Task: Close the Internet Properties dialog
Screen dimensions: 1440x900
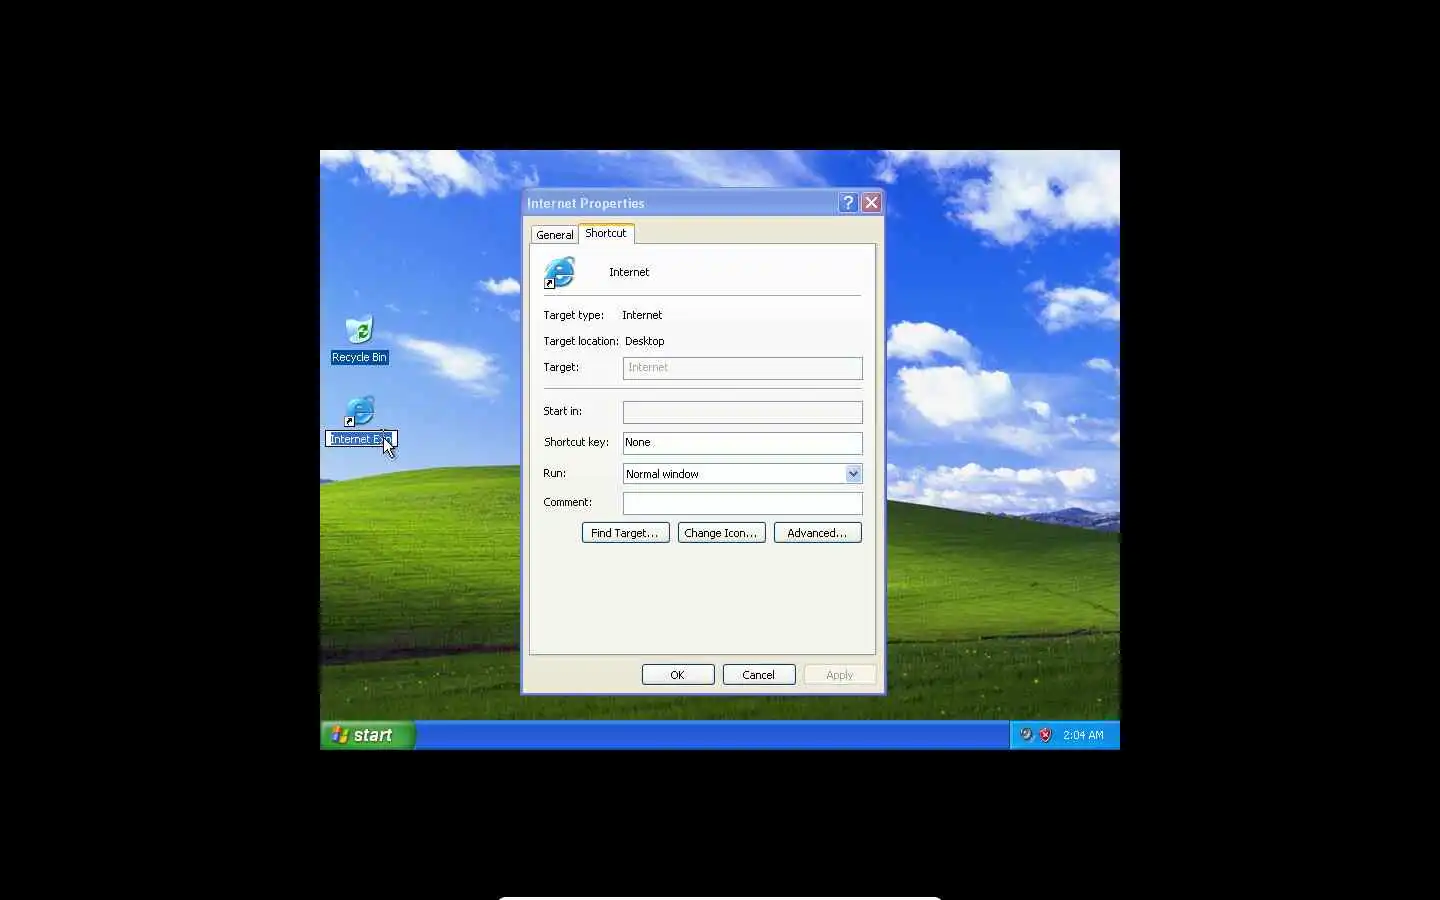Action: point(871,203)
